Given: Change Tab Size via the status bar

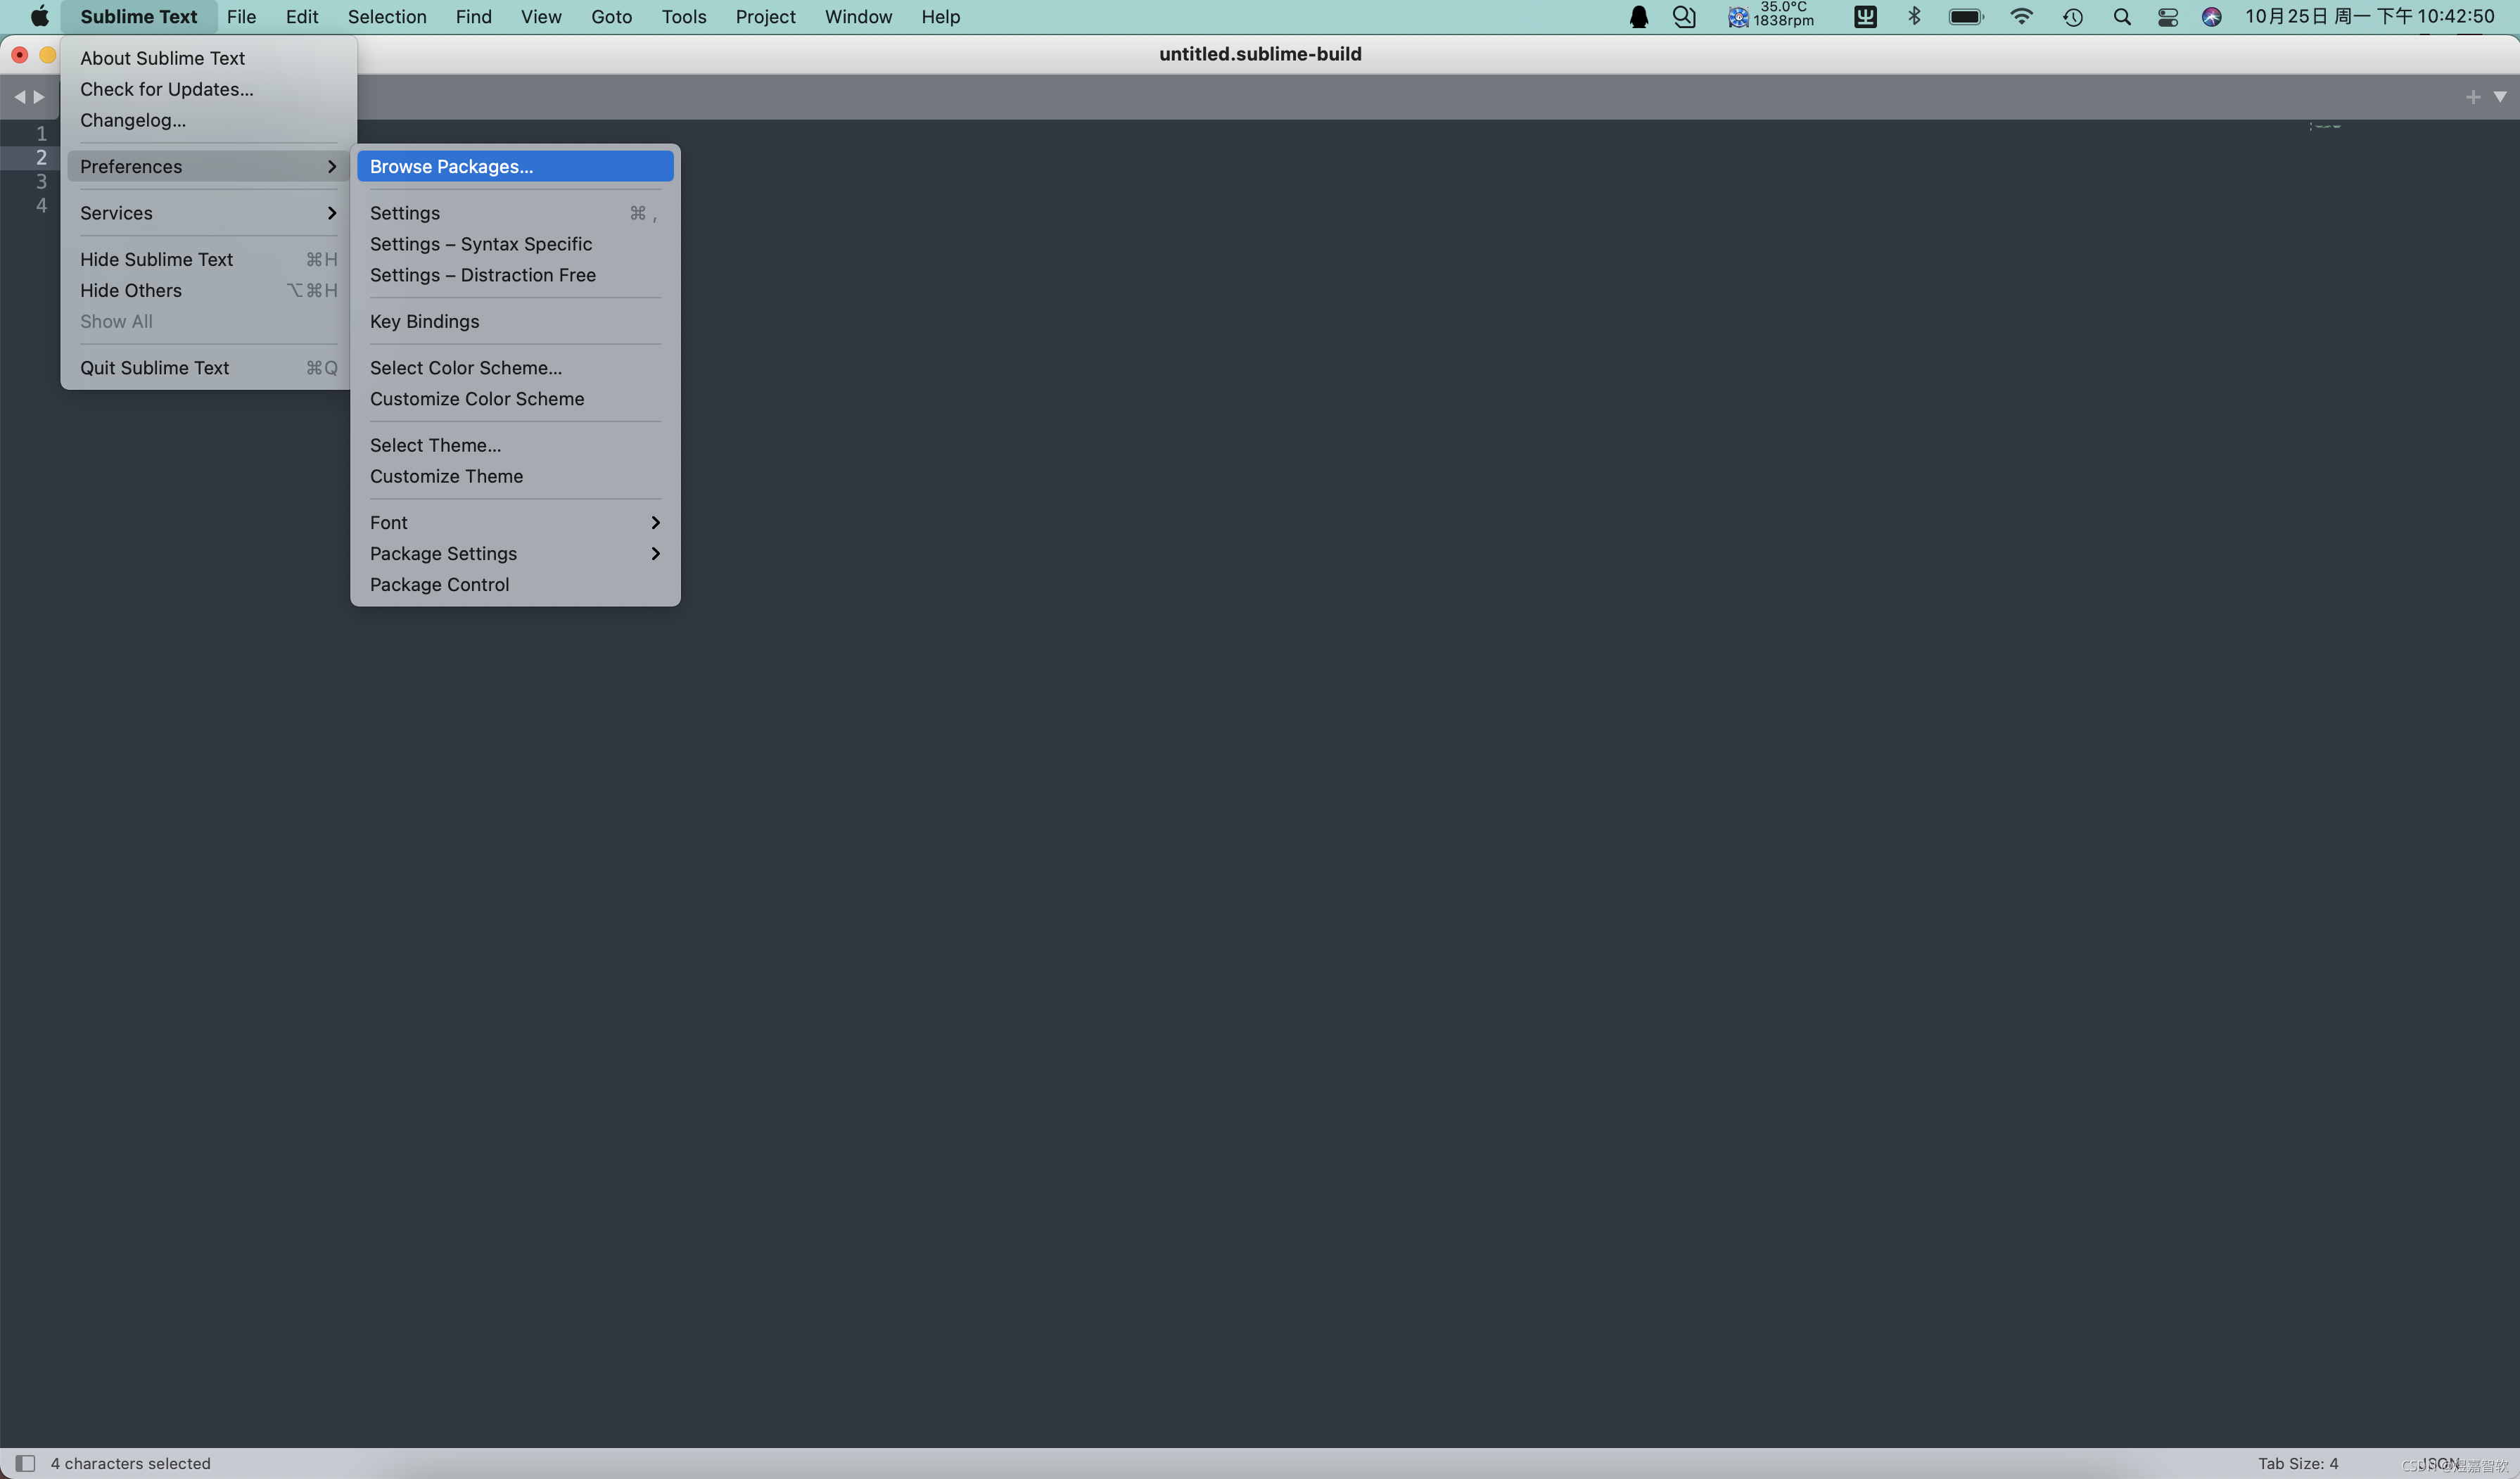Looking at the screenshot, I should point(2297,1462).
